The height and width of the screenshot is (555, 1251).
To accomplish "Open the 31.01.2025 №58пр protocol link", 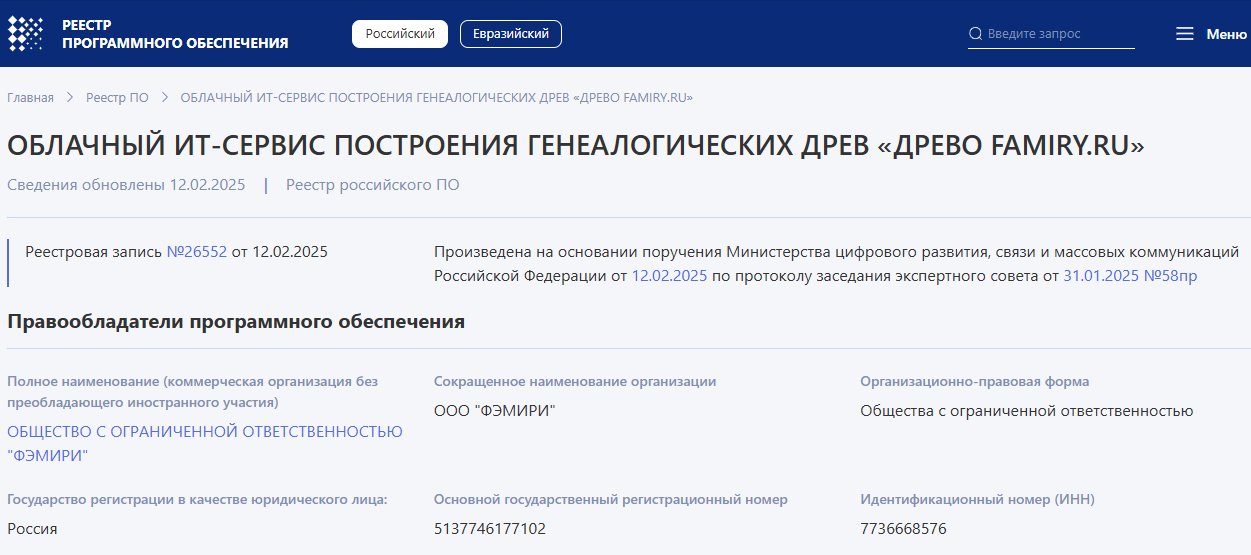I will (1129, 276).
